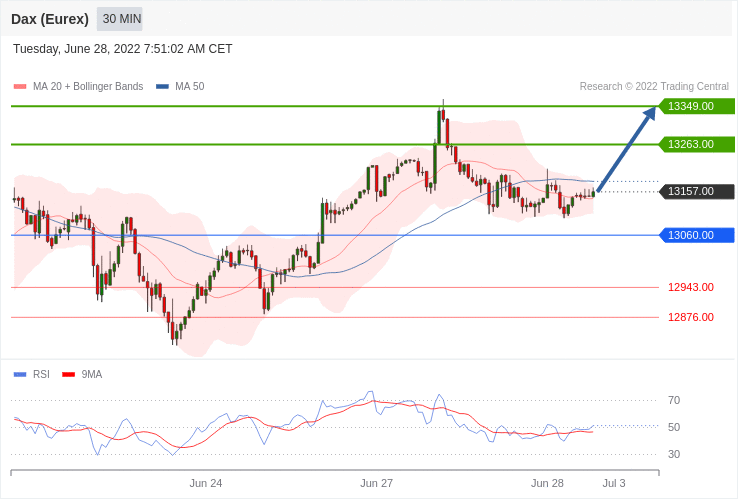Toggle the MA 50 legend label
This screenshot has width=738, height=500.
(x=189, y=87)
